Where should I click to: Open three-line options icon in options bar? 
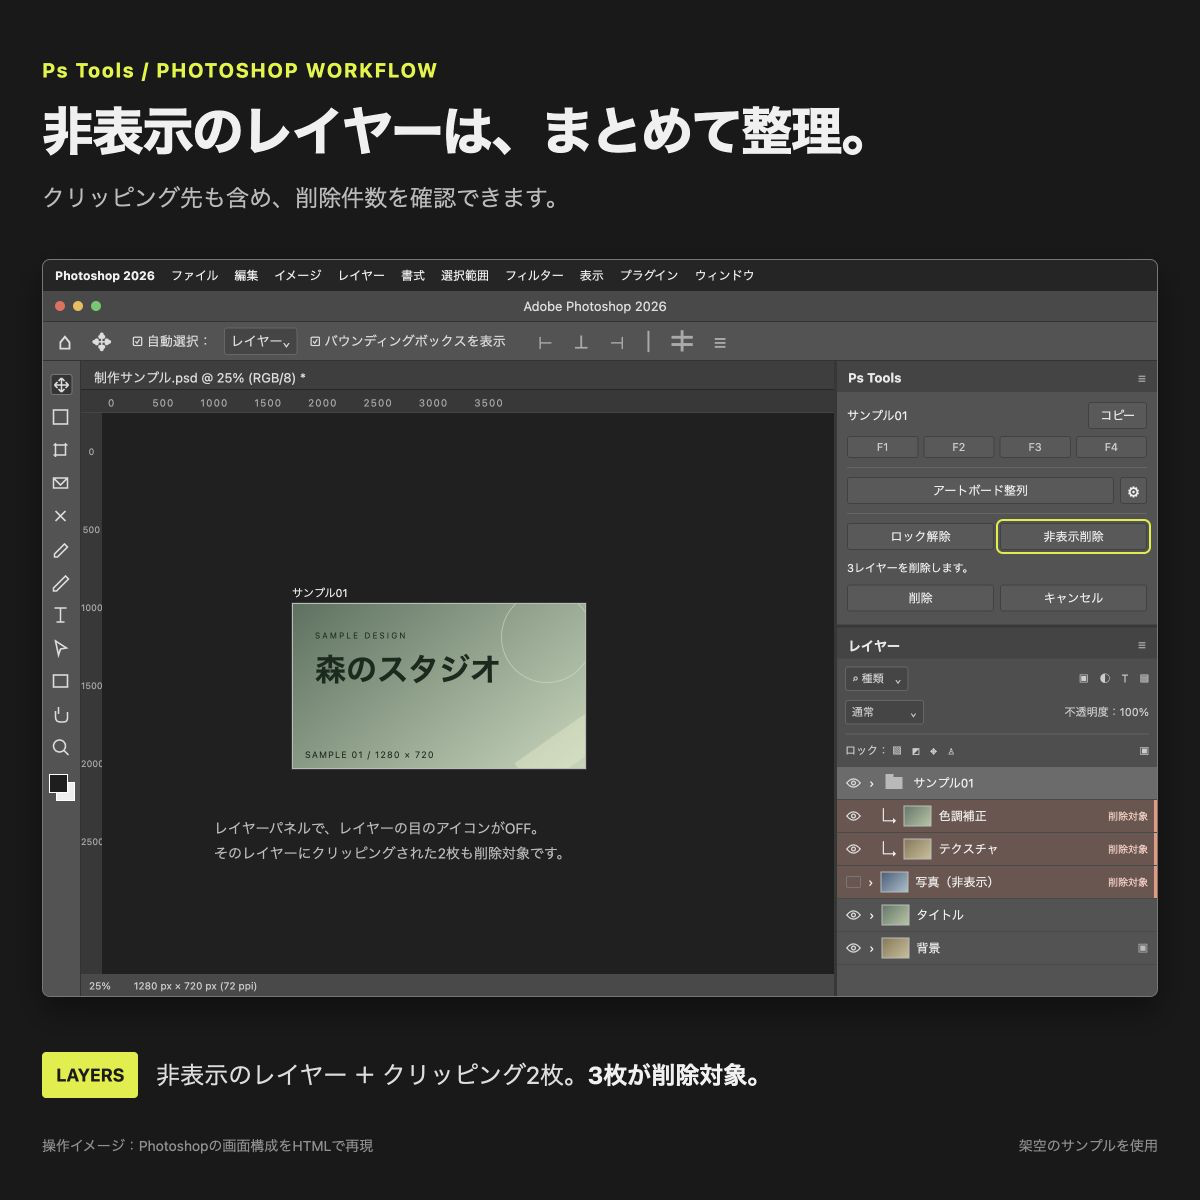[x=720, y=343]
